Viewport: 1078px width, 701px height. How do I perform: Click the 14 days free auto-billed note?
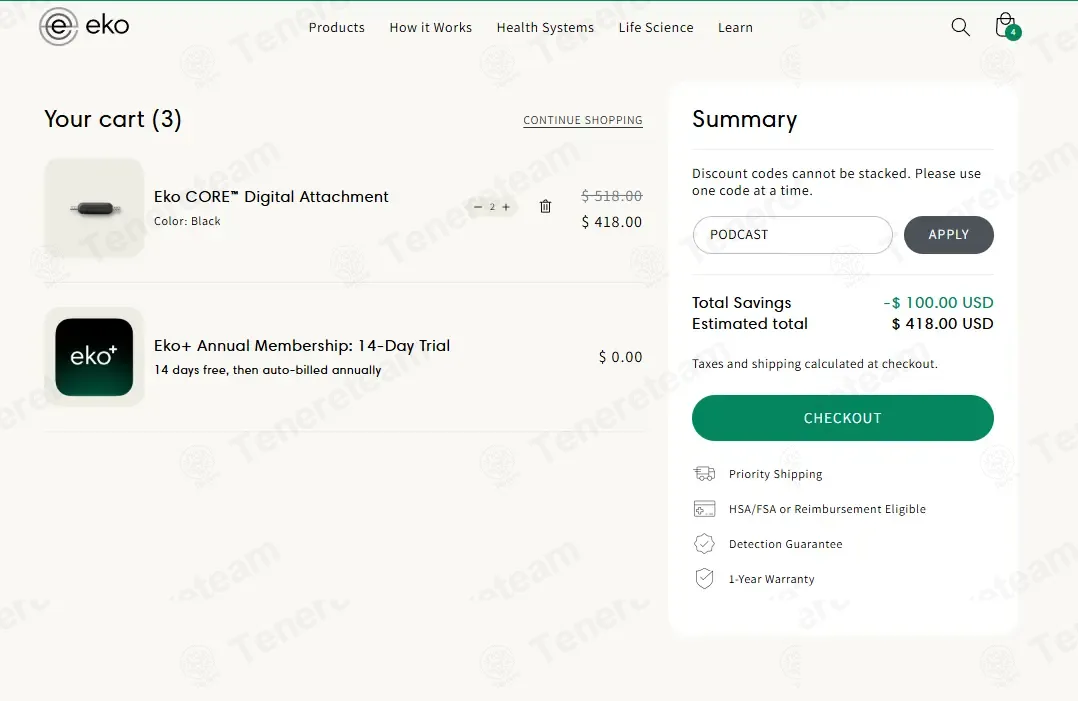pos(267,370)
